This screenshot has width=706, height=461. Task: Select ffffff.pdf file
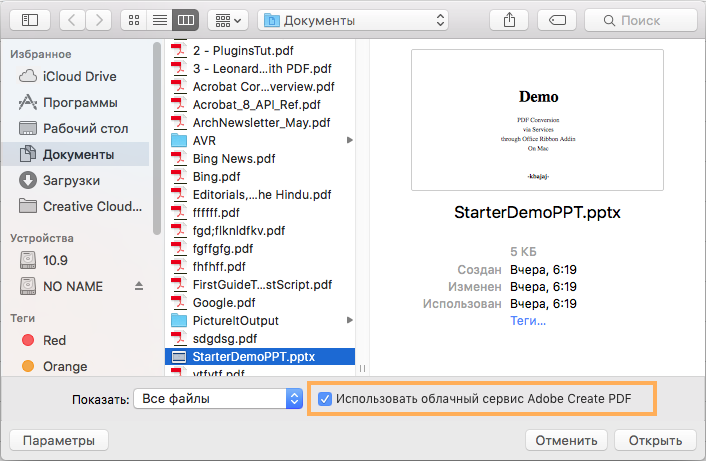tap(260, 212)
